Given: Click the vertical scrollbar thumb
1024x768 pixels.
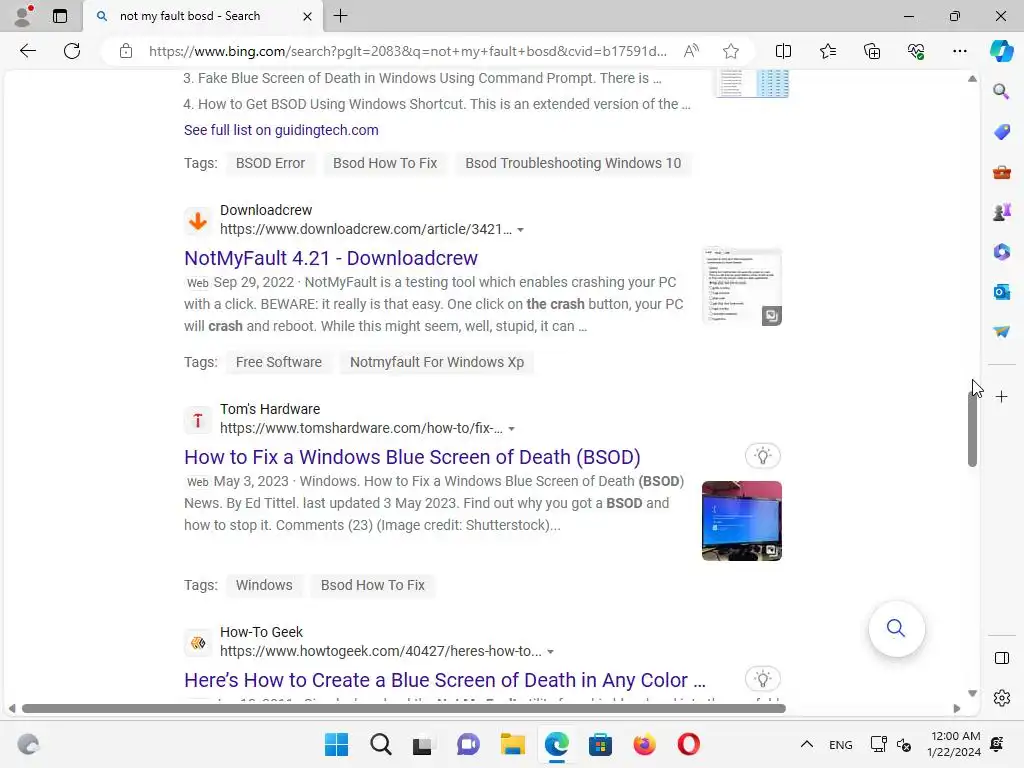Looking at the screenshot, I should pyautogui.click(x=972, y=429).
